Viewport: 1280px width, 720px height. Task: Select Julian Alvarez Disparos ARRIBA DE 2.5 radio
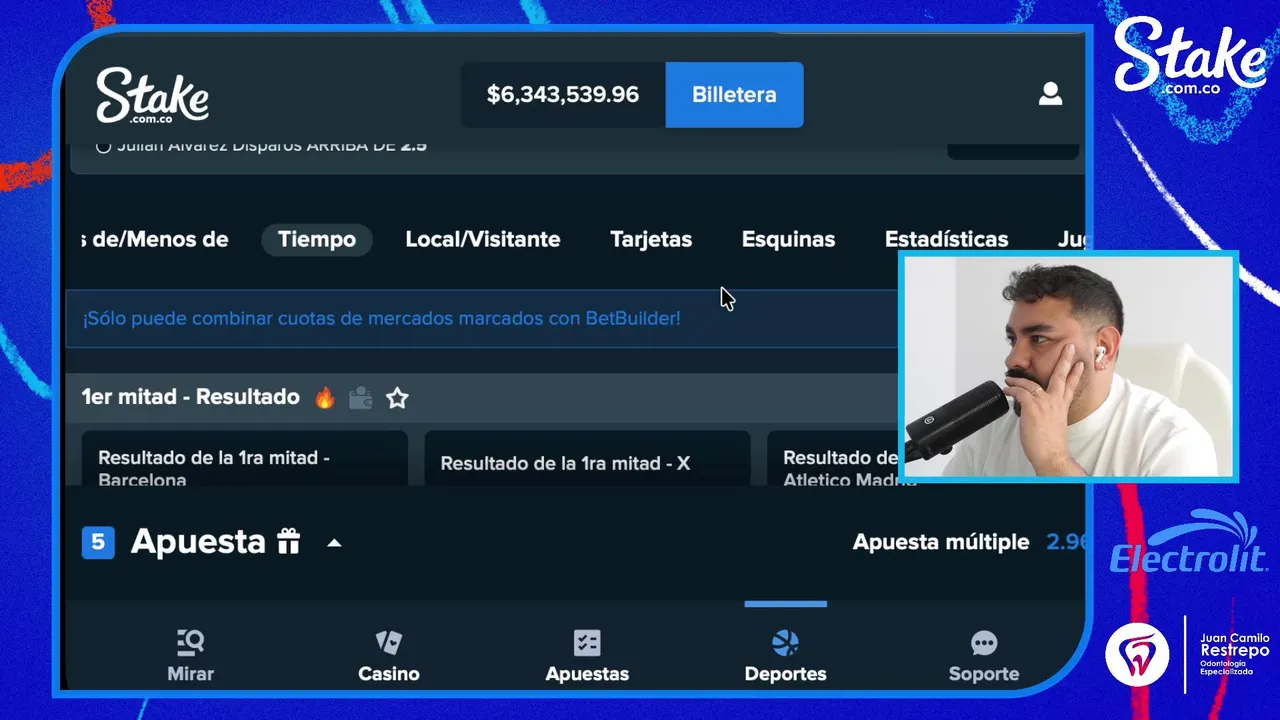103,146
